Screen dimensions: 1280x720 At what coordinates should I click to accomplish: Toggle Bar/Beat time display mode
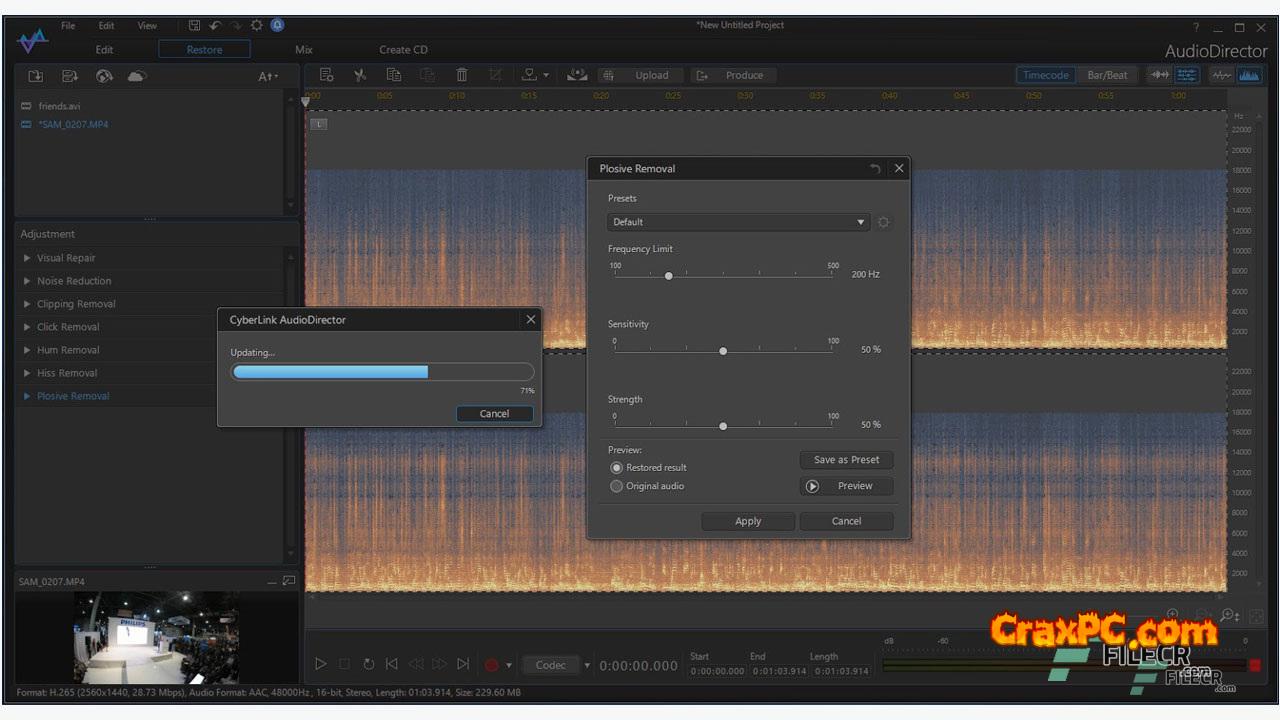1107,75
